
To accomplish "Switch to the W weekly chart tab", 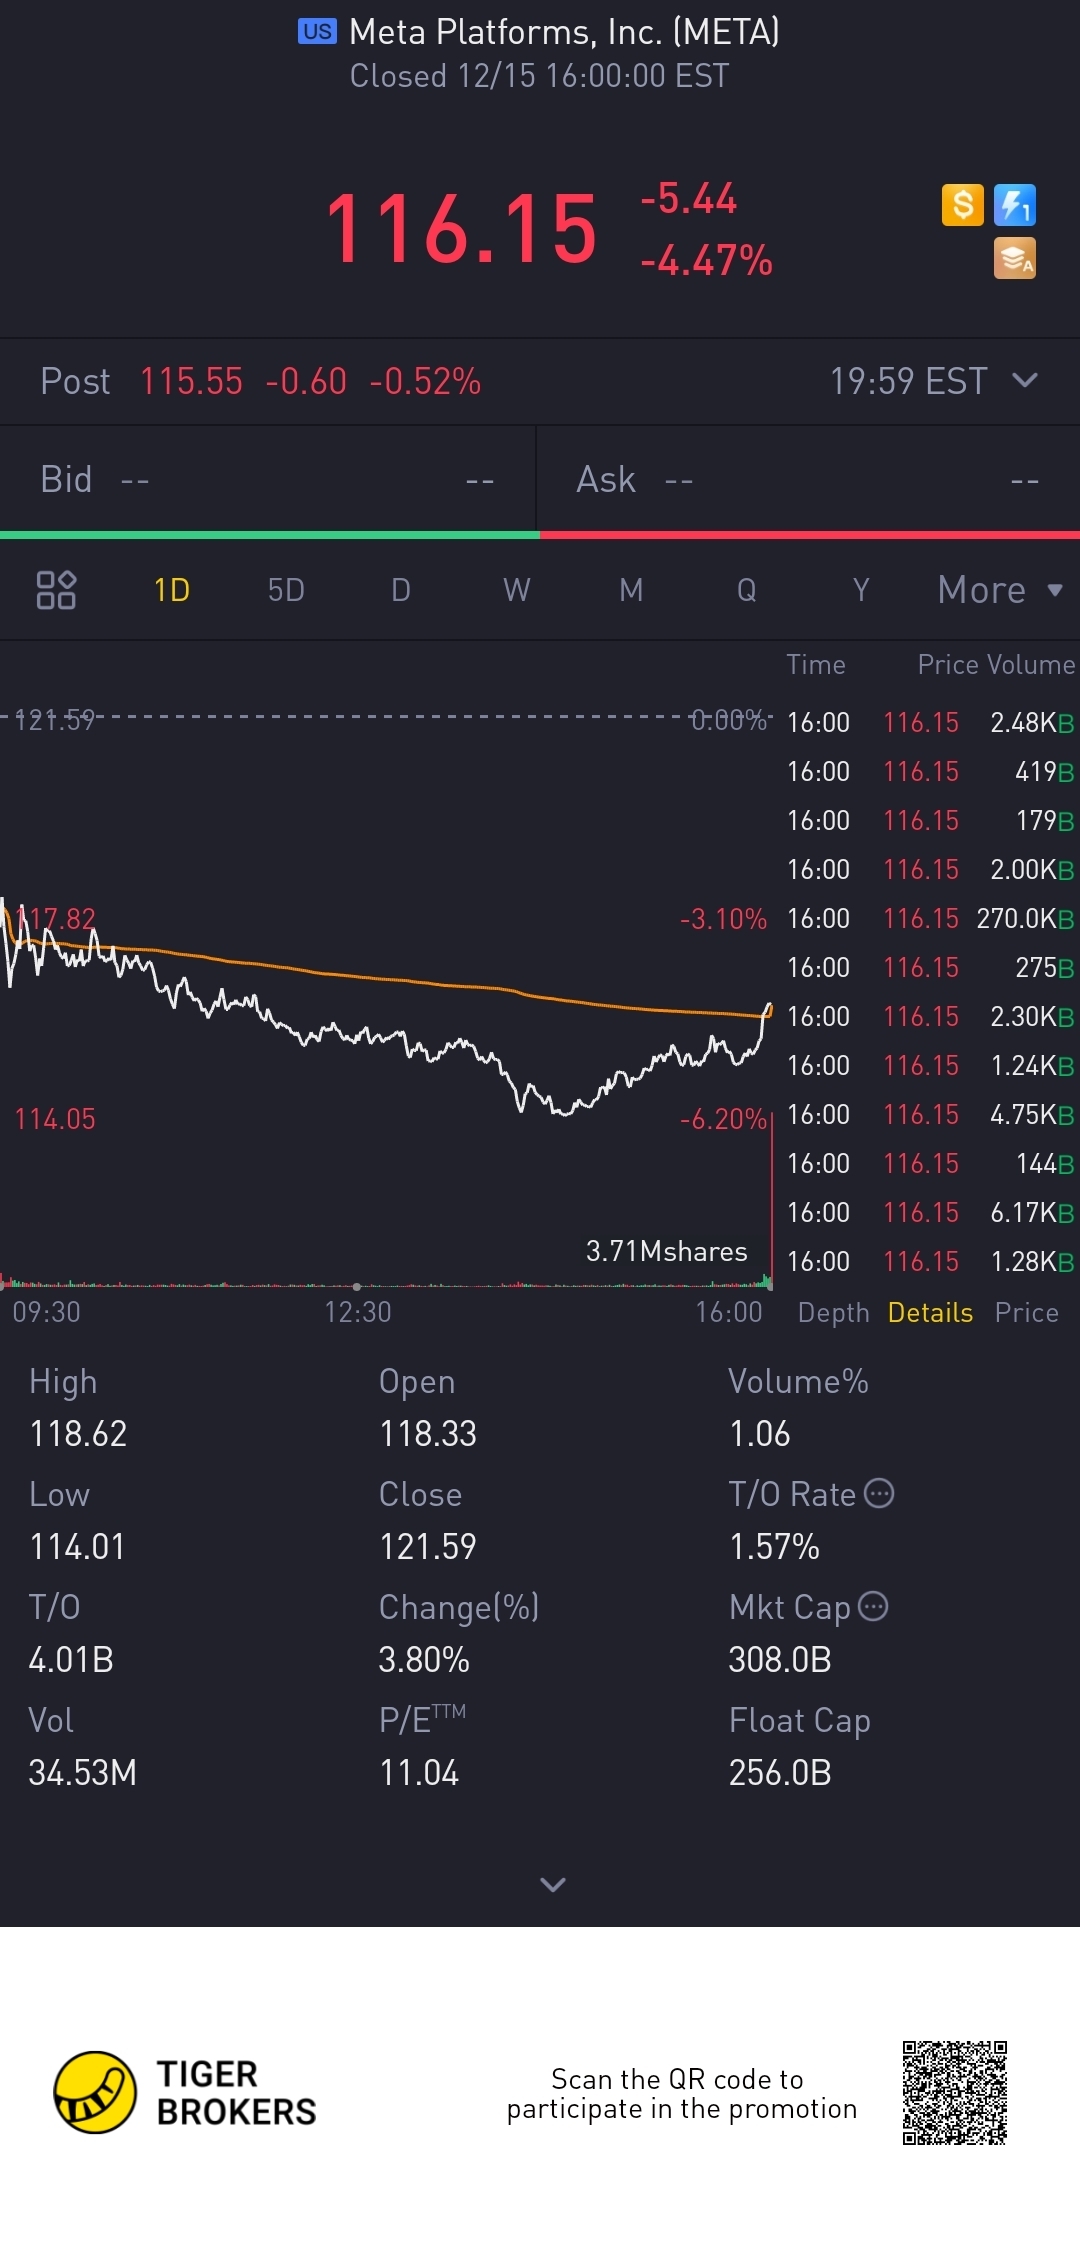I will click(517, 590).
